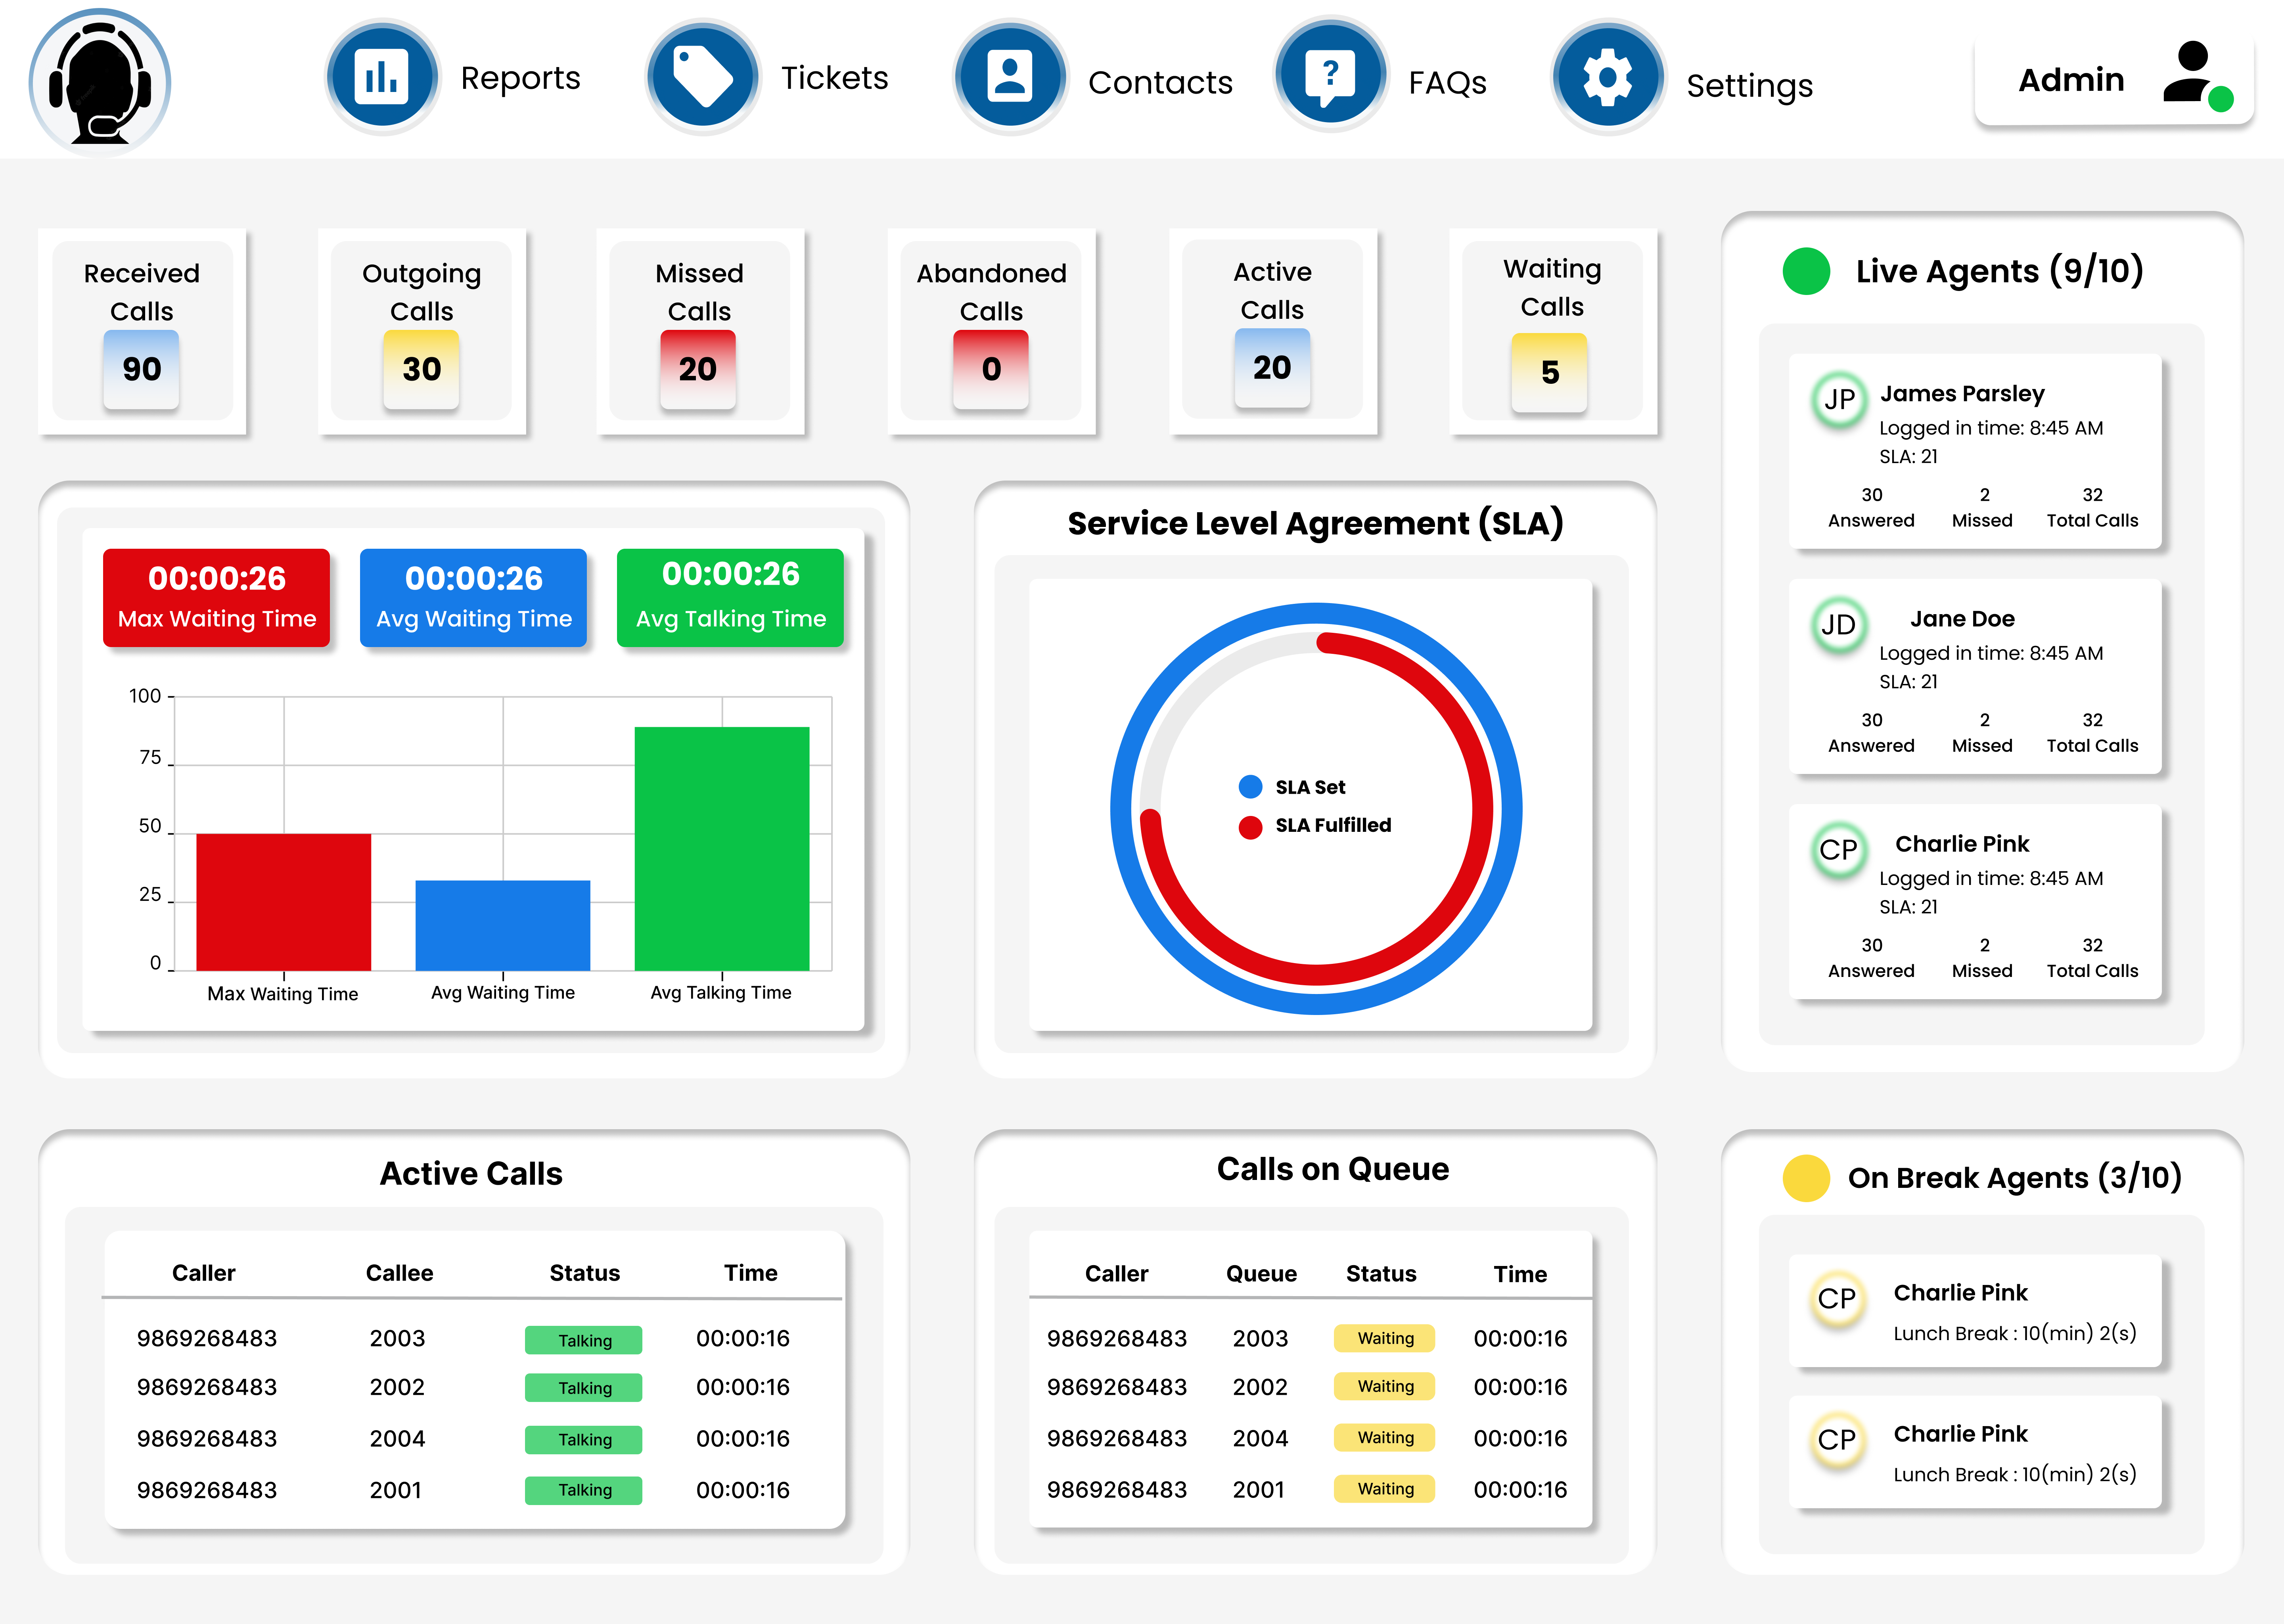The image size is (2284, 1624).
Task: Click the yellow On Break Agents dot
Action: [1806, 1178]
